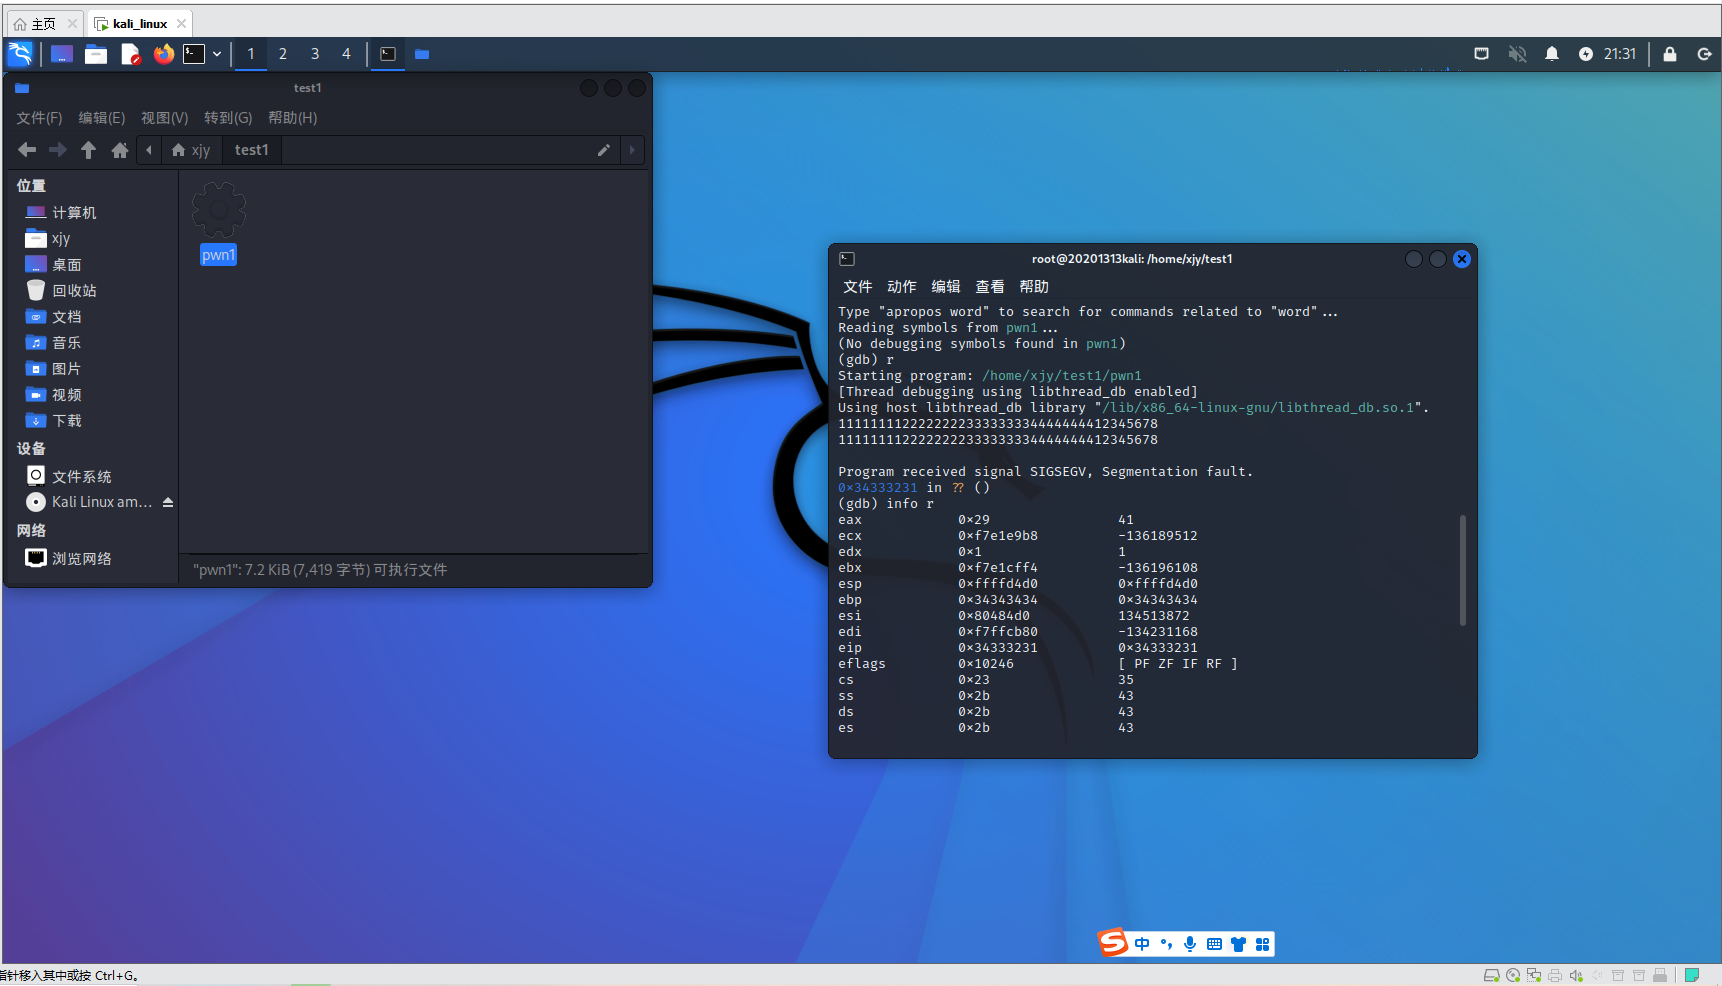Launch the terminal emulator from the top panel
The height and width of the screenshot is (986, 1722).
[x=194, y=54]
